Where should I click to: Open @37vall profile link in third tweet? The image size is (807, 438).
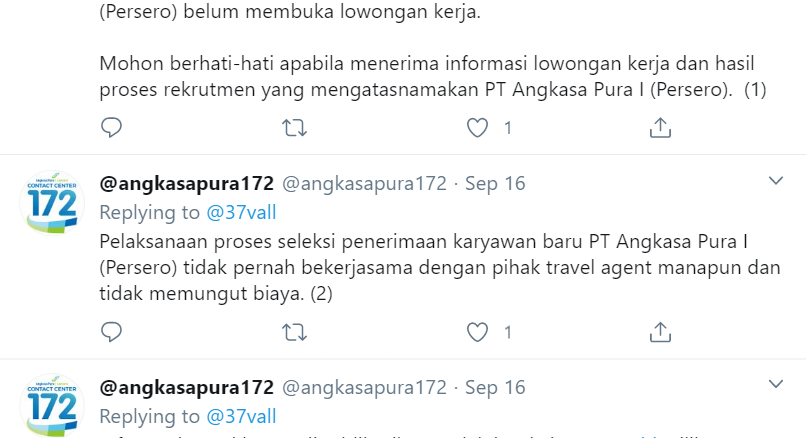point(241,416)
